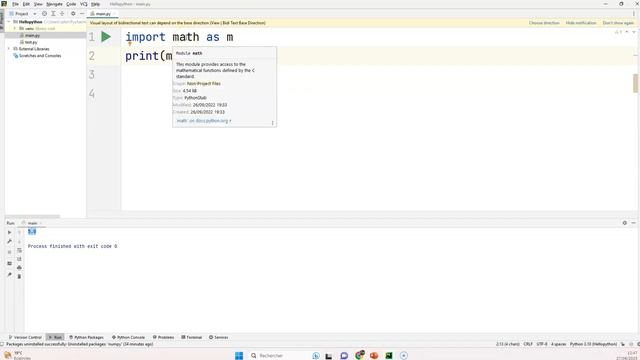
Task: Open the Problems tool window
Action: pos(163,337)
